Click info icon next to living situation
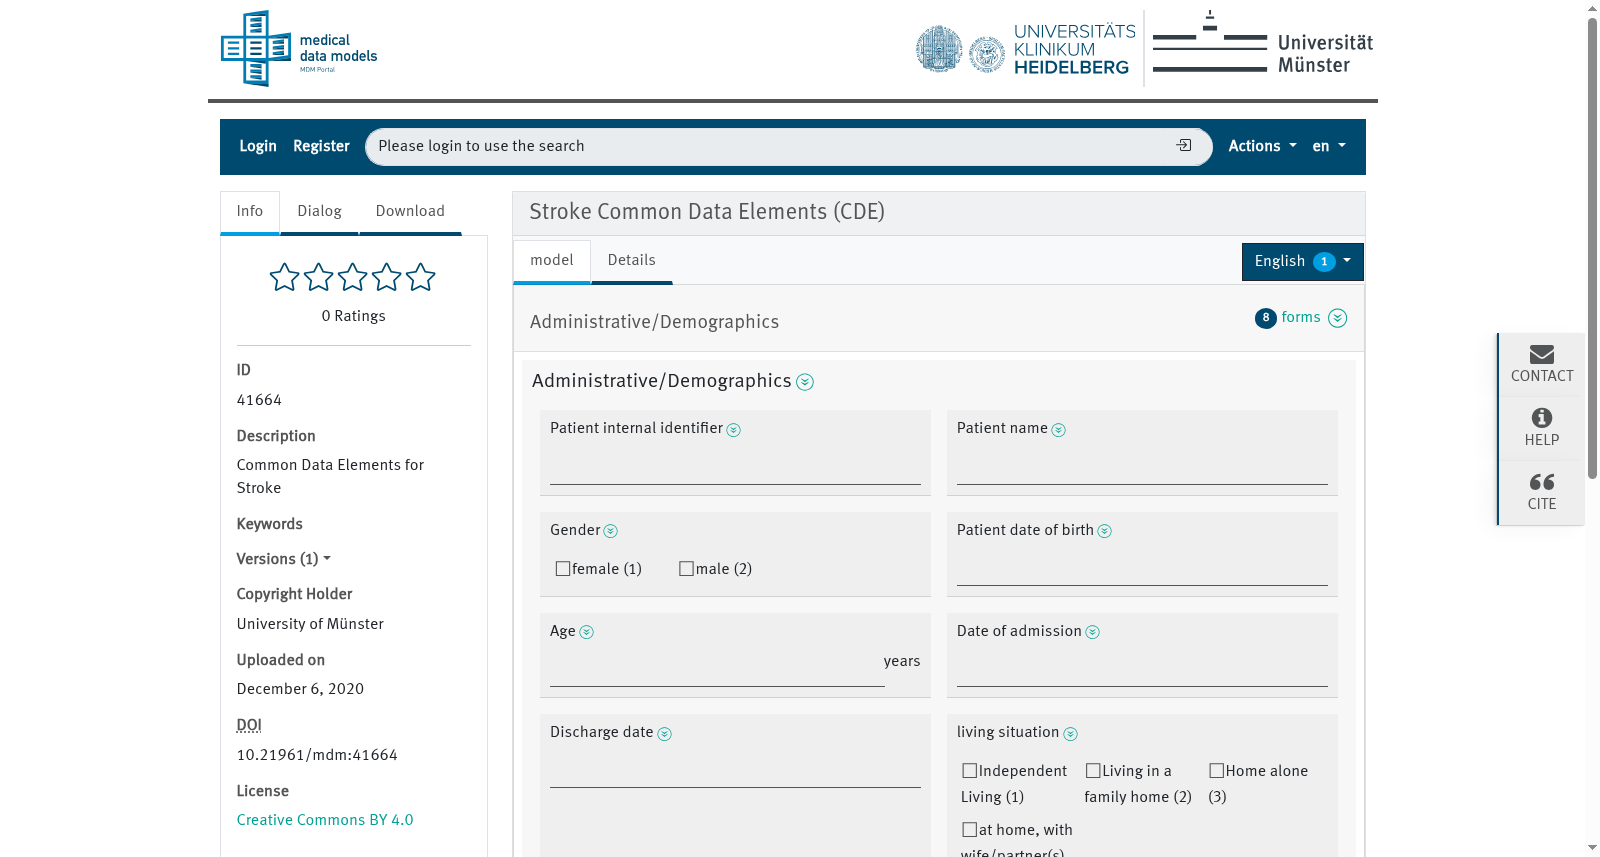This screenshot has height=857, width=1600. [x=1071, y=734]
